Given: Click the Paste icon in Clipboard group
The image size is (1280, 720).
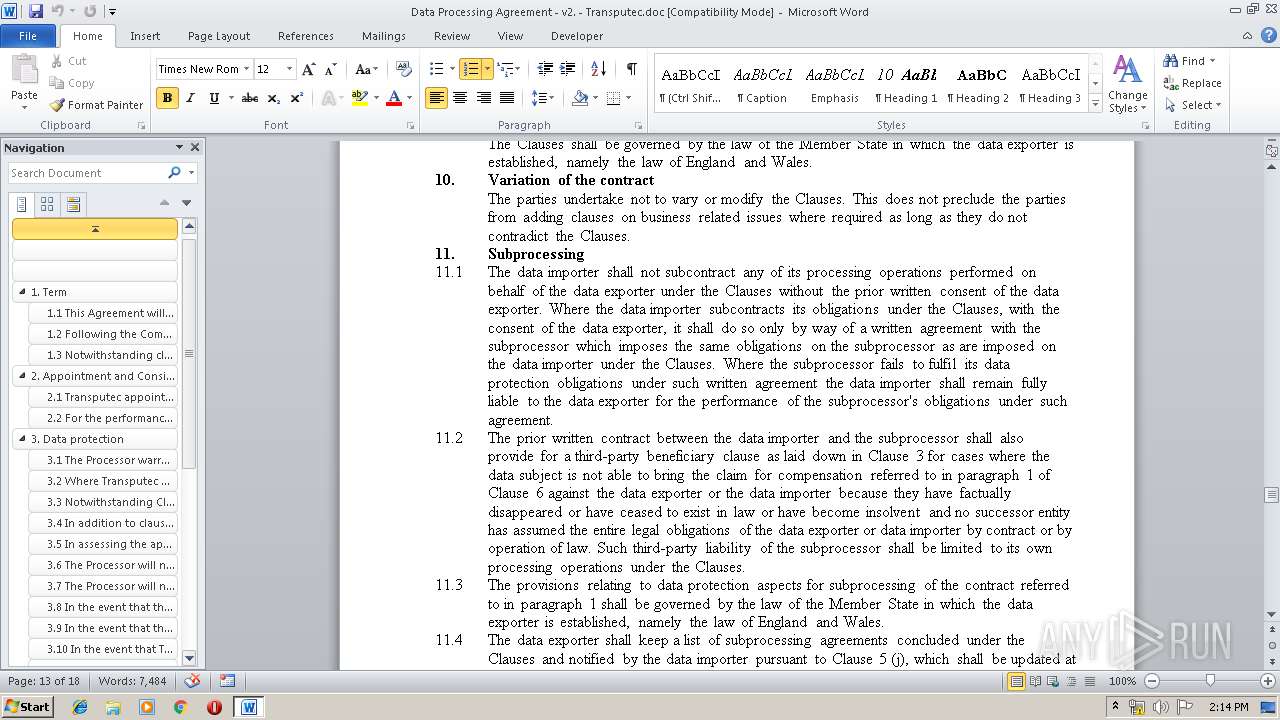Looking at the screenshot, I should click(24, 72).
